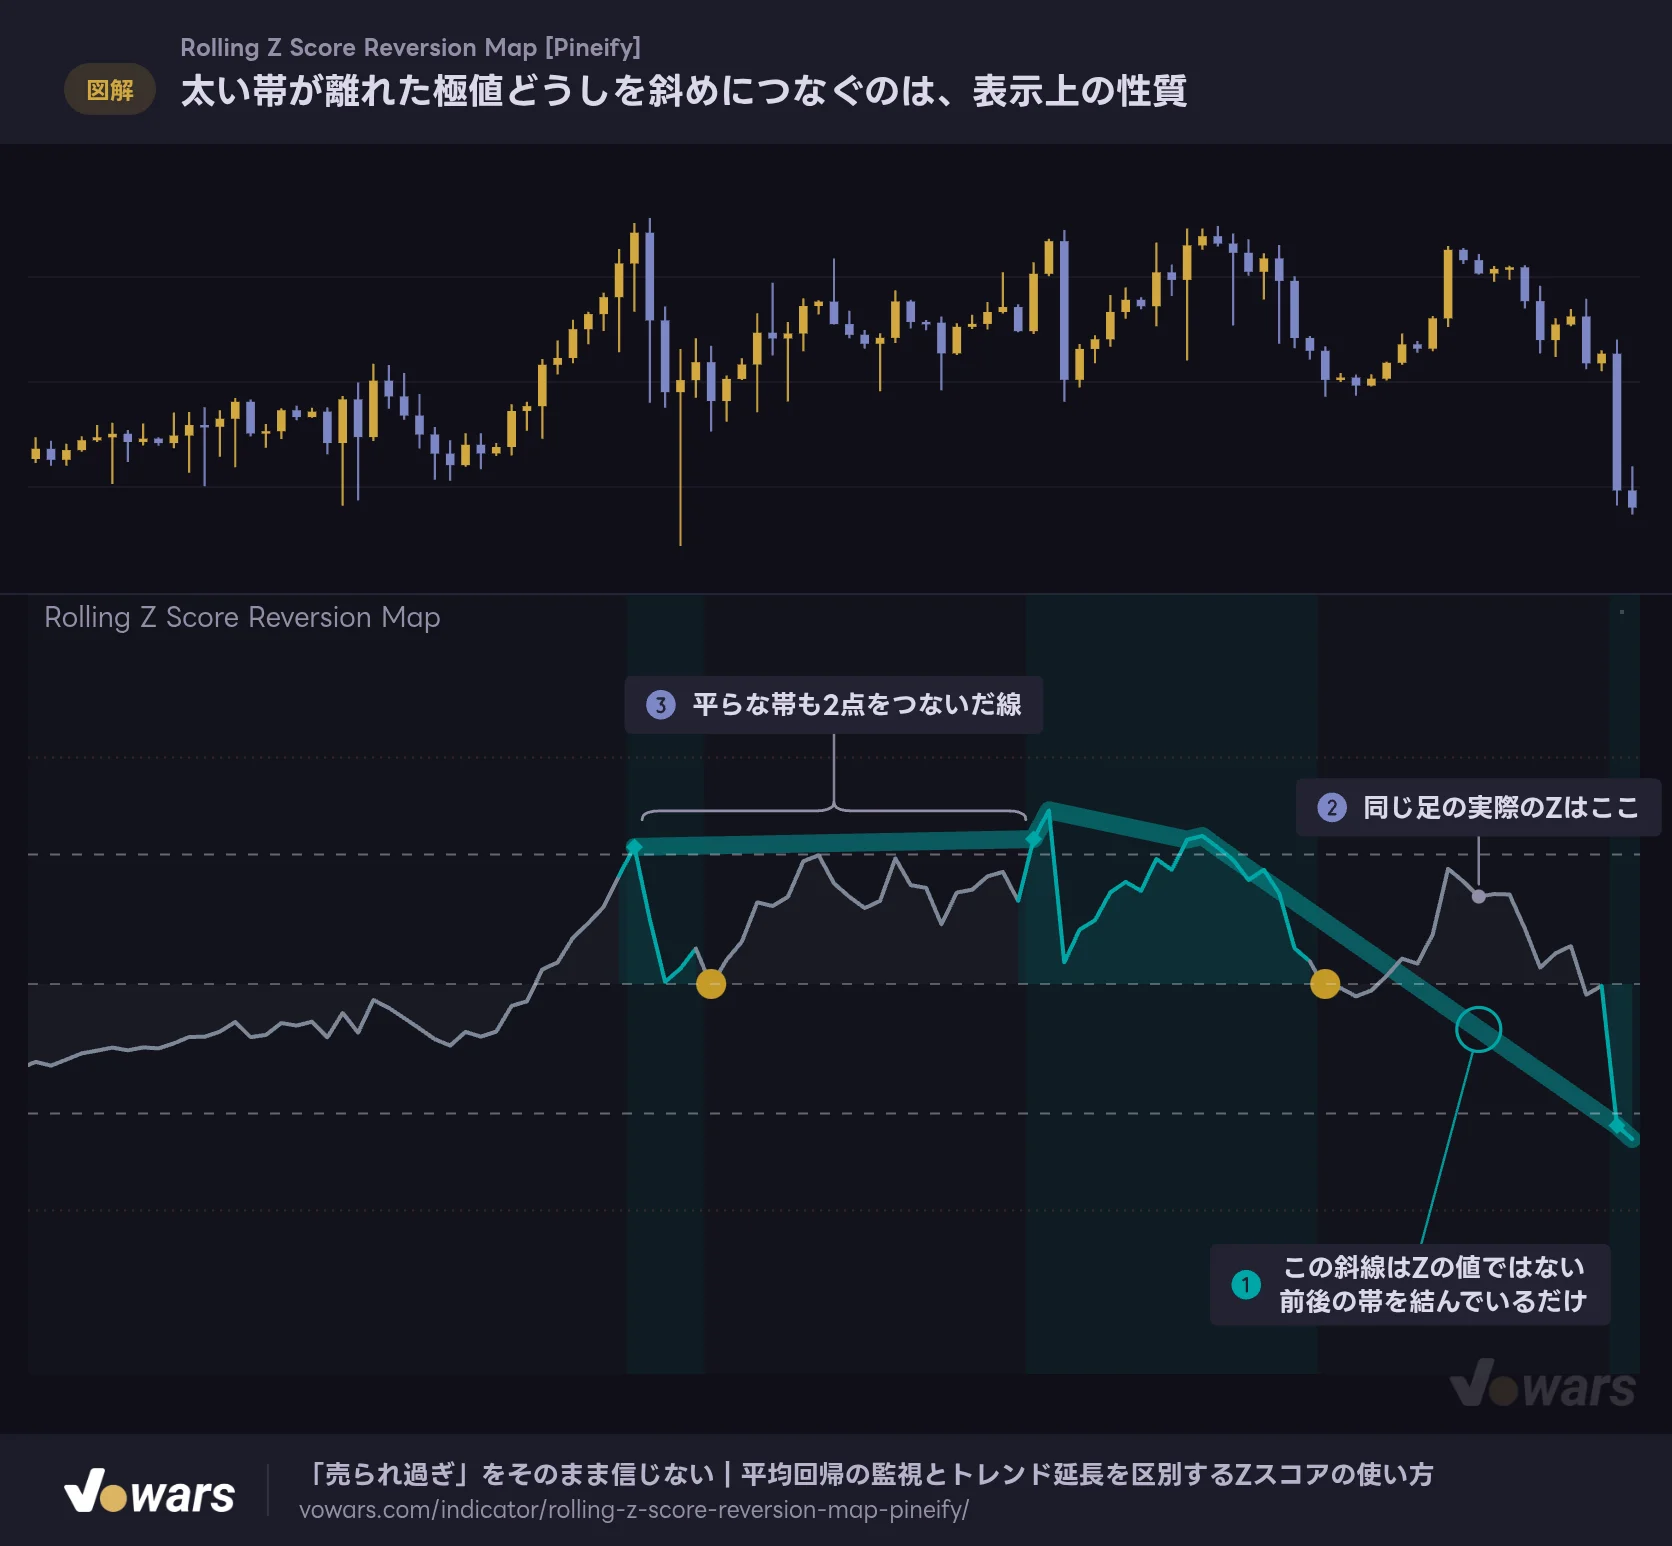
Task: Click the left yellow dot on the Z-score line
Action: 711,984
